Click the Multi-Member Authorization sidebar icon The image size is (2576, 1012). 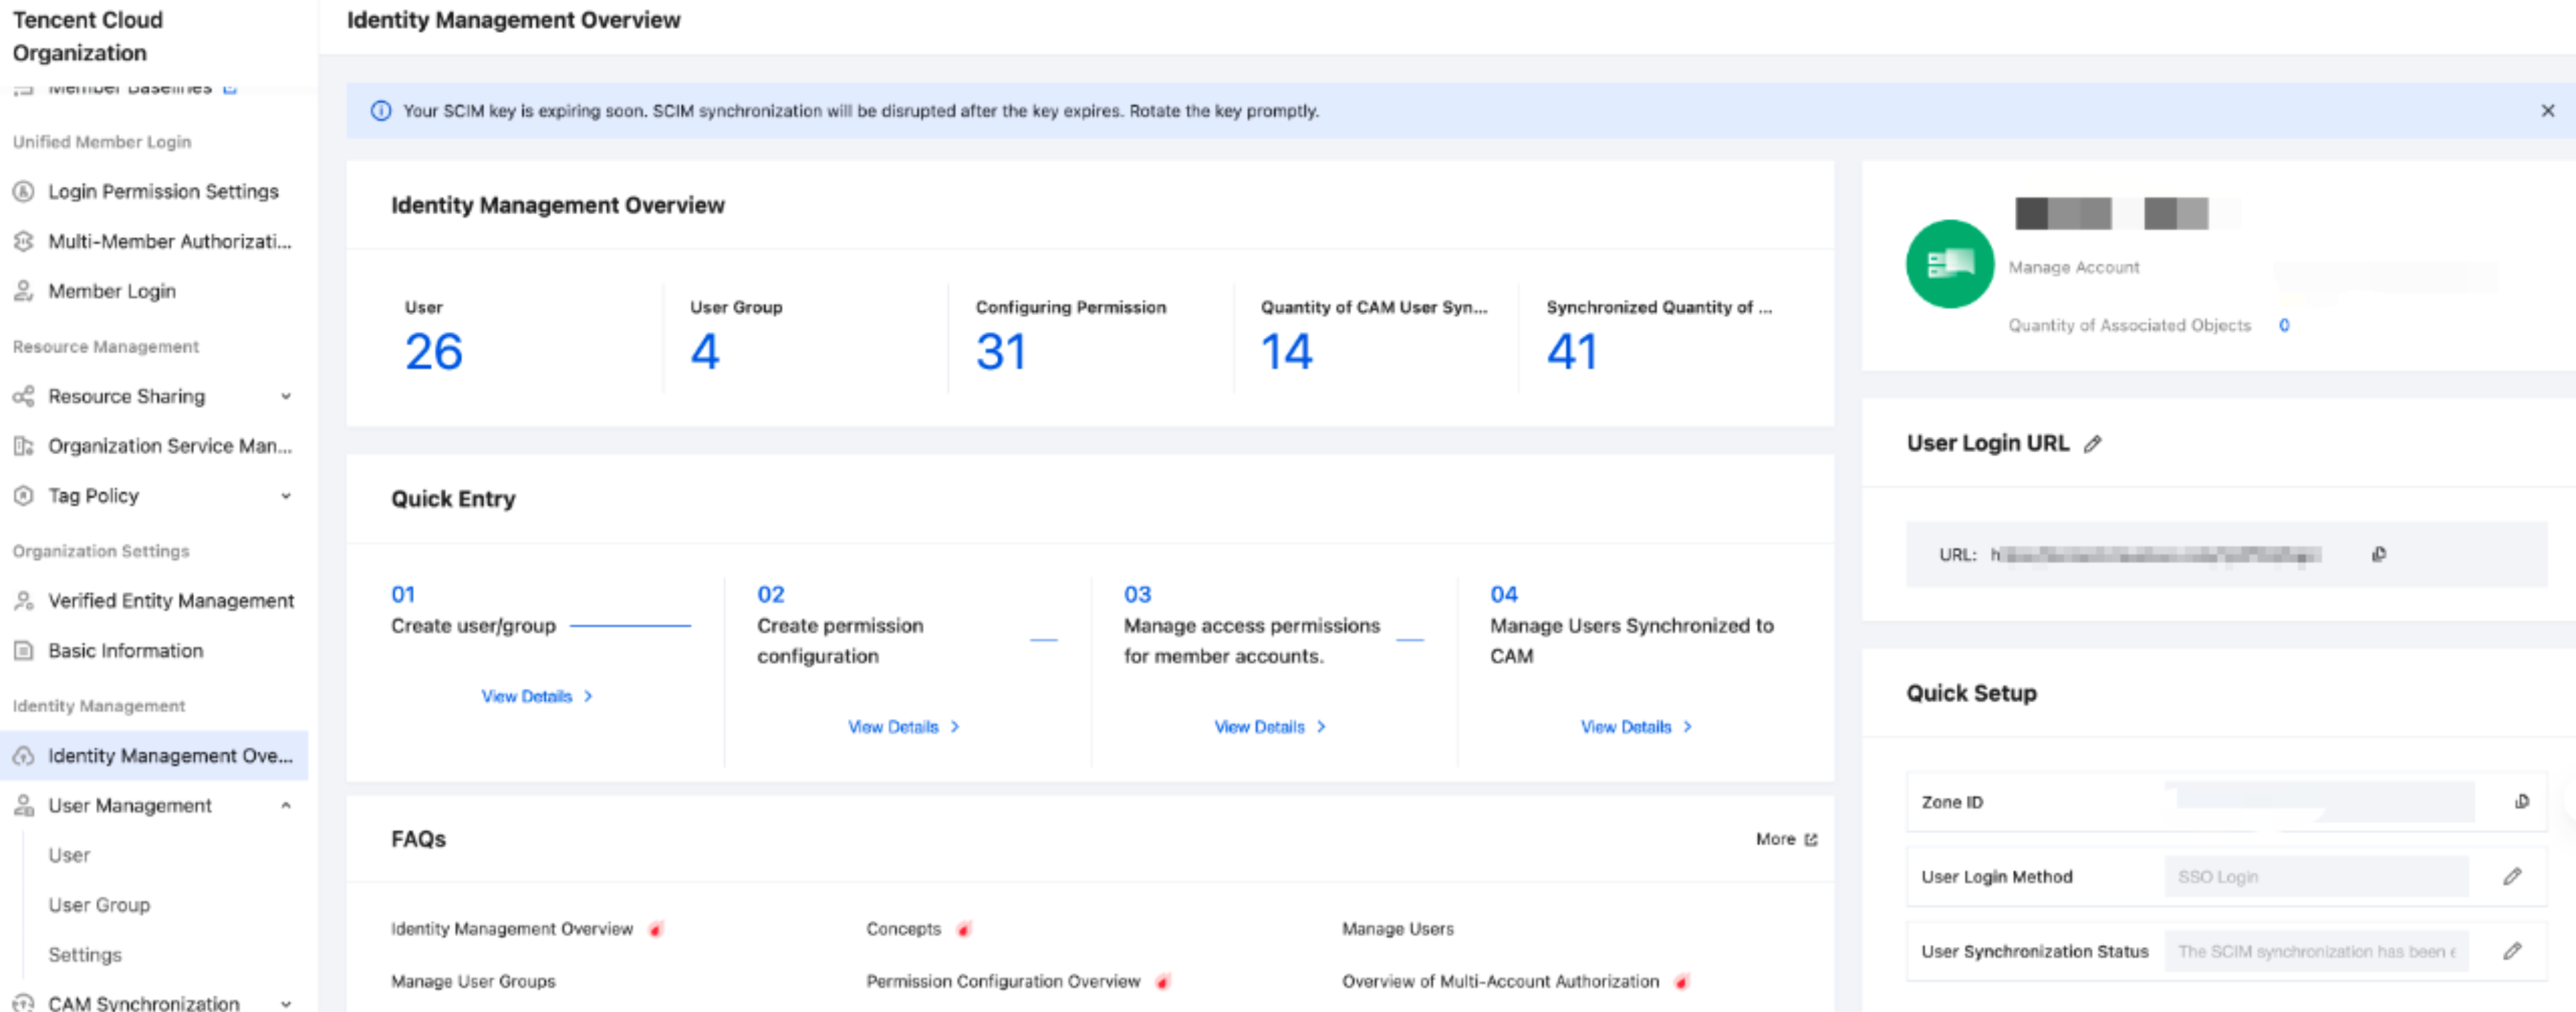(24, 241)
